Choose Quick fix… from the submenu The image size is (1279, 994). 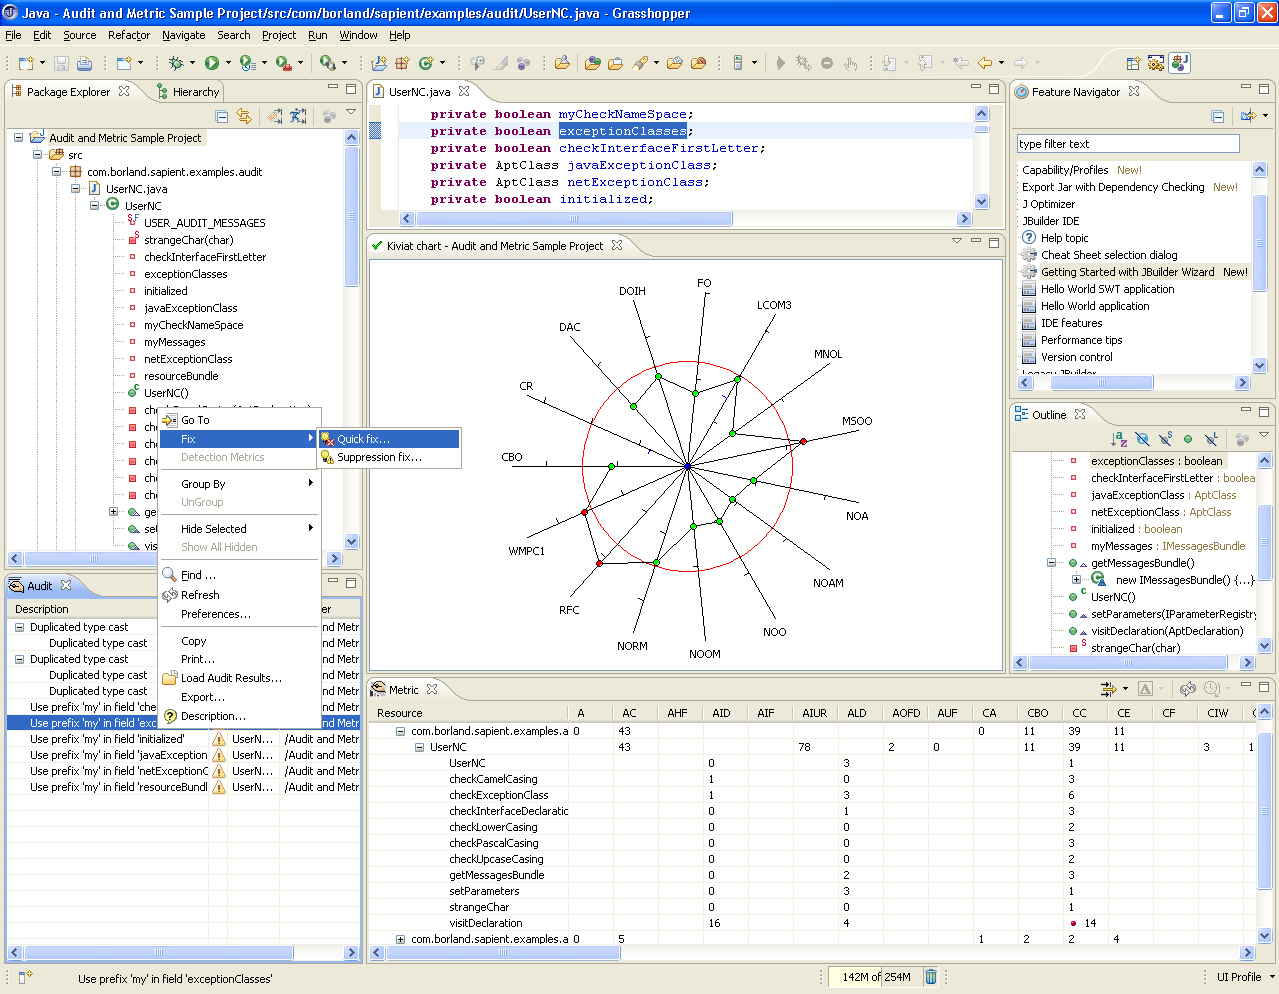(363, 439)
